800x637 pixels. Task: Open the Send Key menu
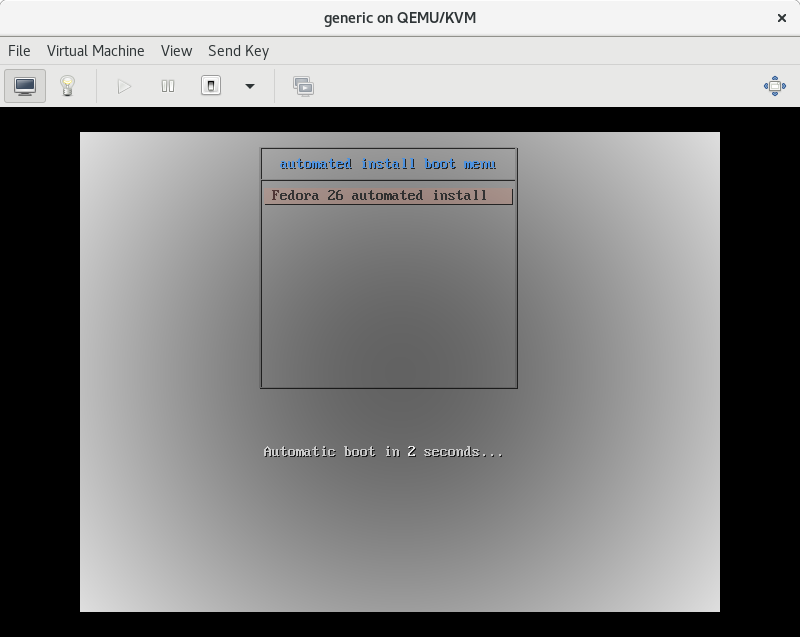click(238, 51)
